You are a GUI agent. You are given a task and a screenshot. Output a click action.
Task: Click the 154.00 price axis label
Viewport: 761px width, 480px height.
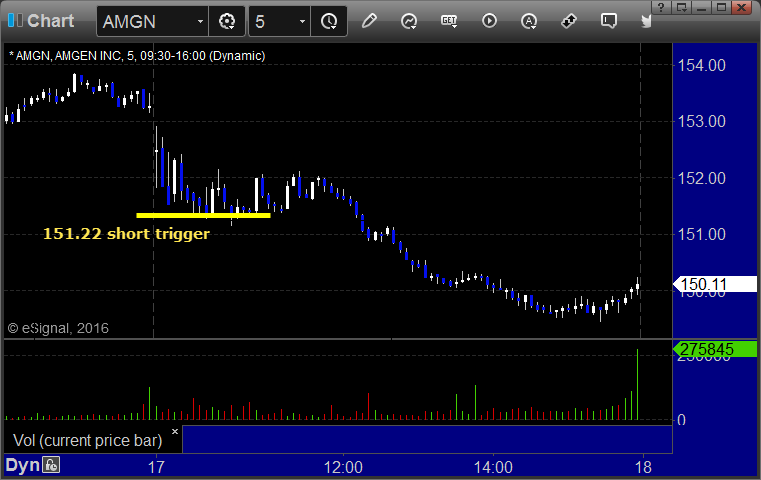(701, 65)
